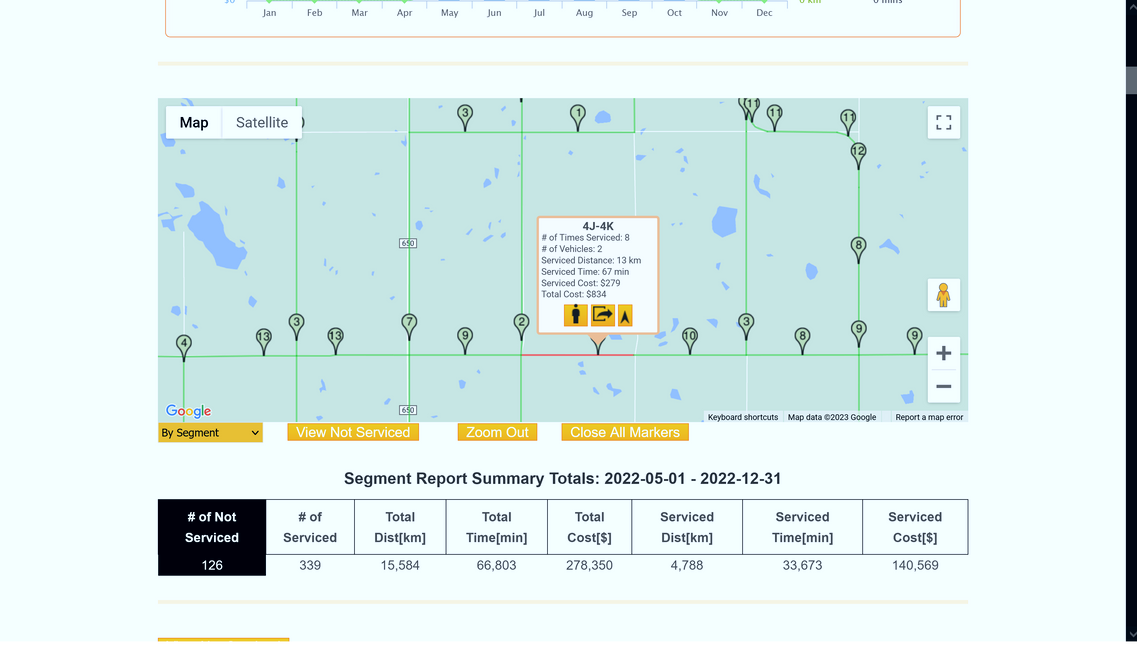Select the Total Cost[$] column header

click(590, 527)
